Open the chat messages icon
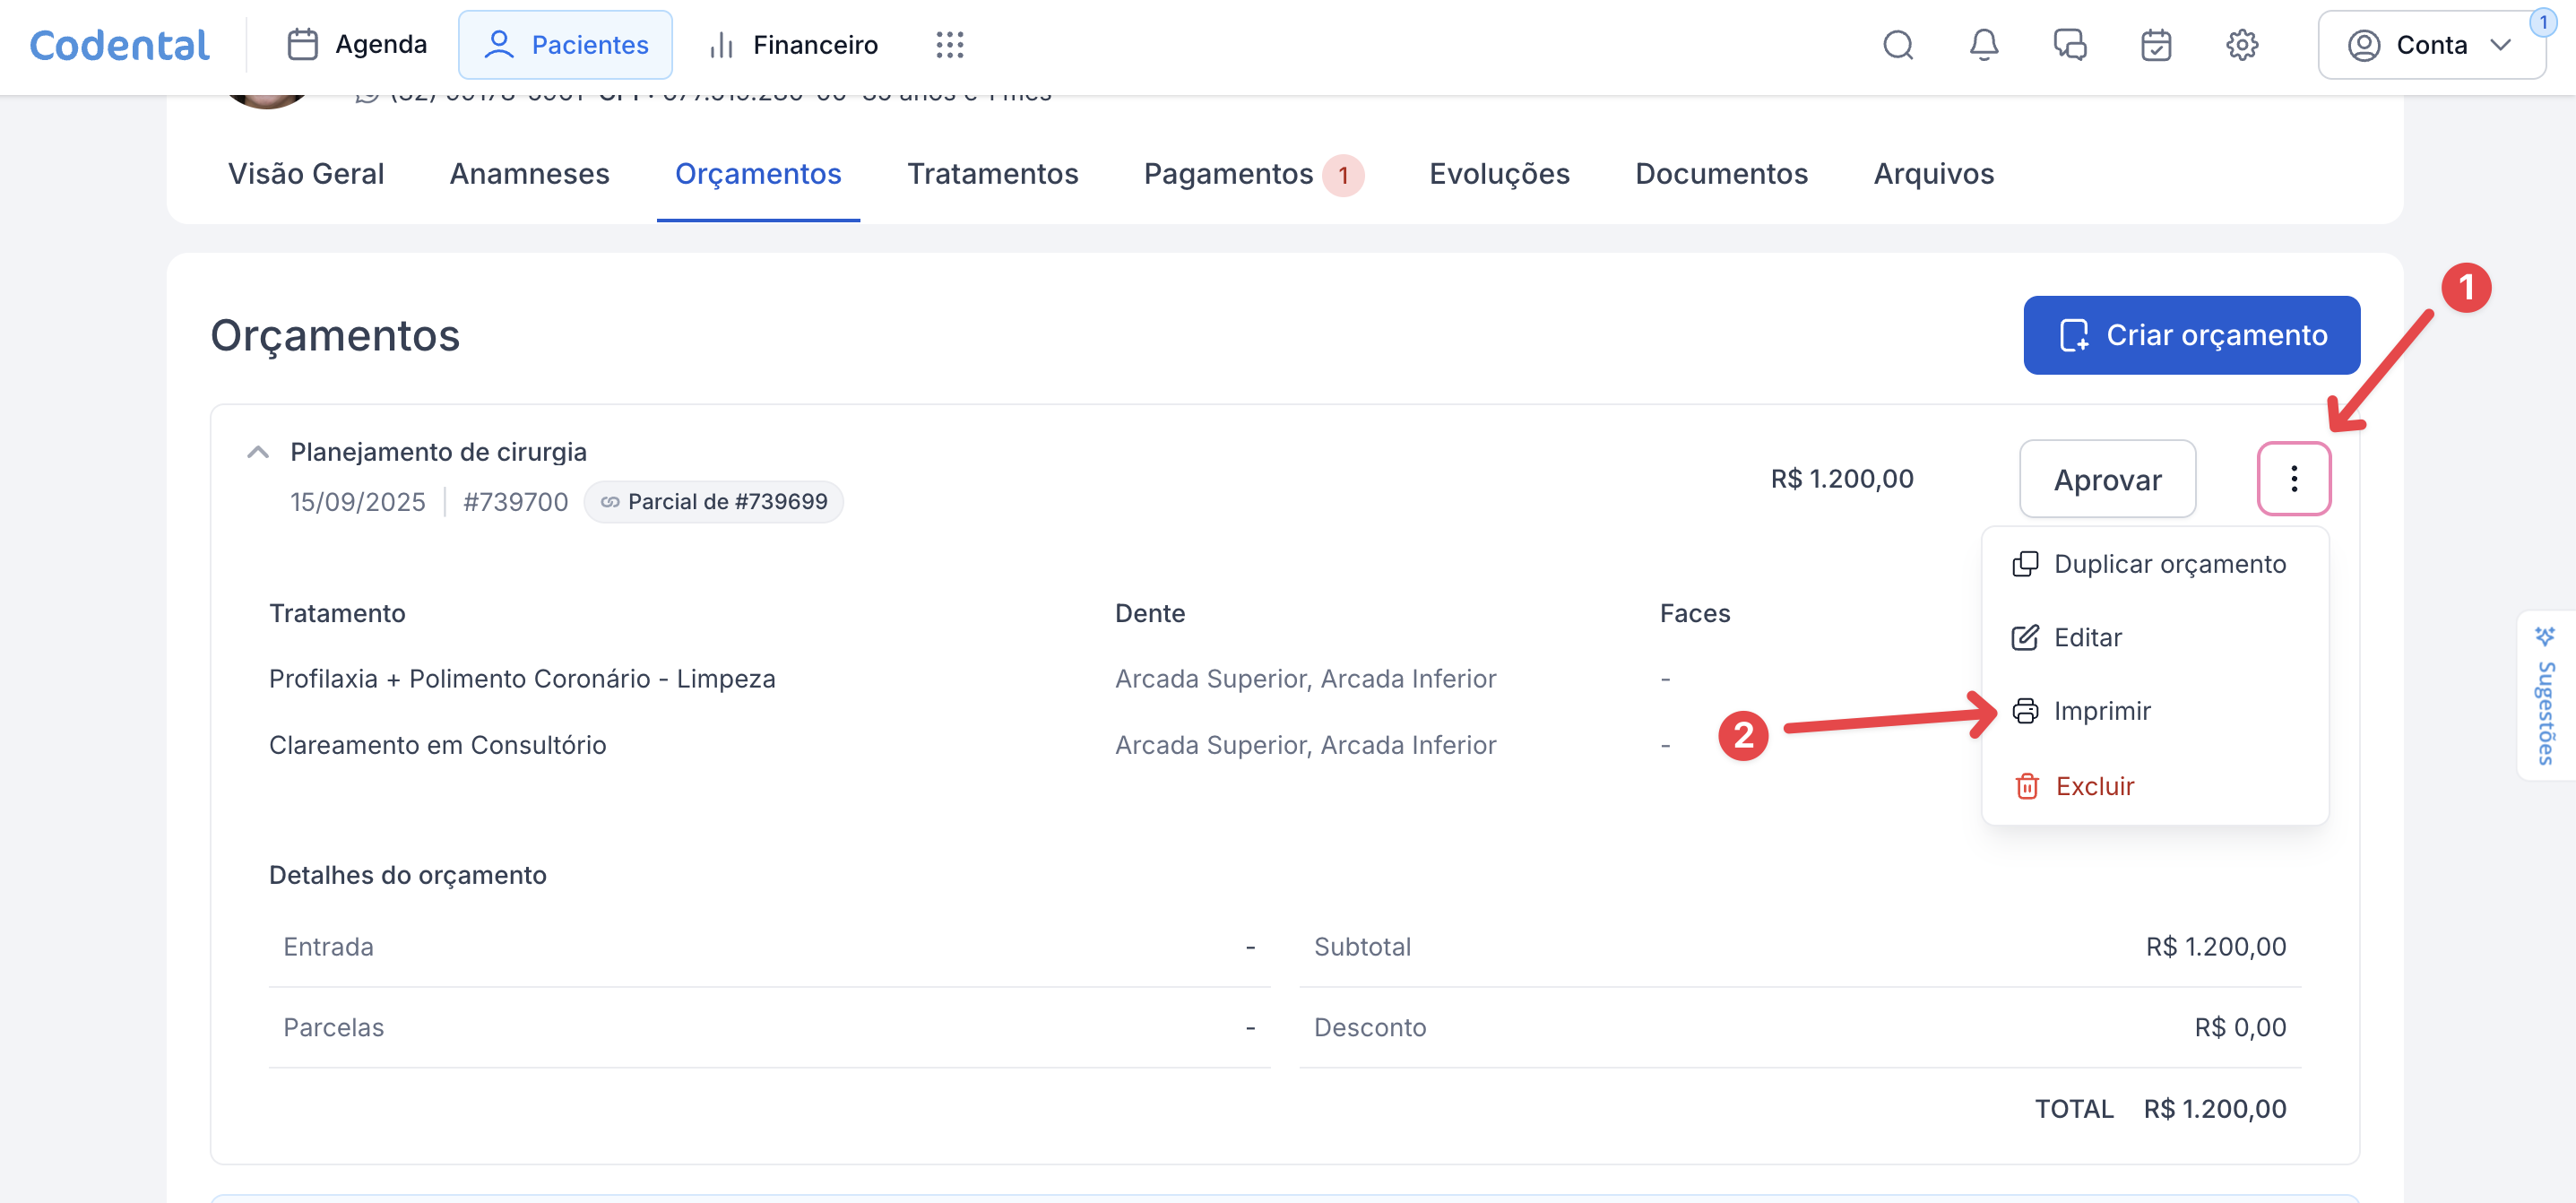2576x1203 pixels. (x=2069, y=45)
